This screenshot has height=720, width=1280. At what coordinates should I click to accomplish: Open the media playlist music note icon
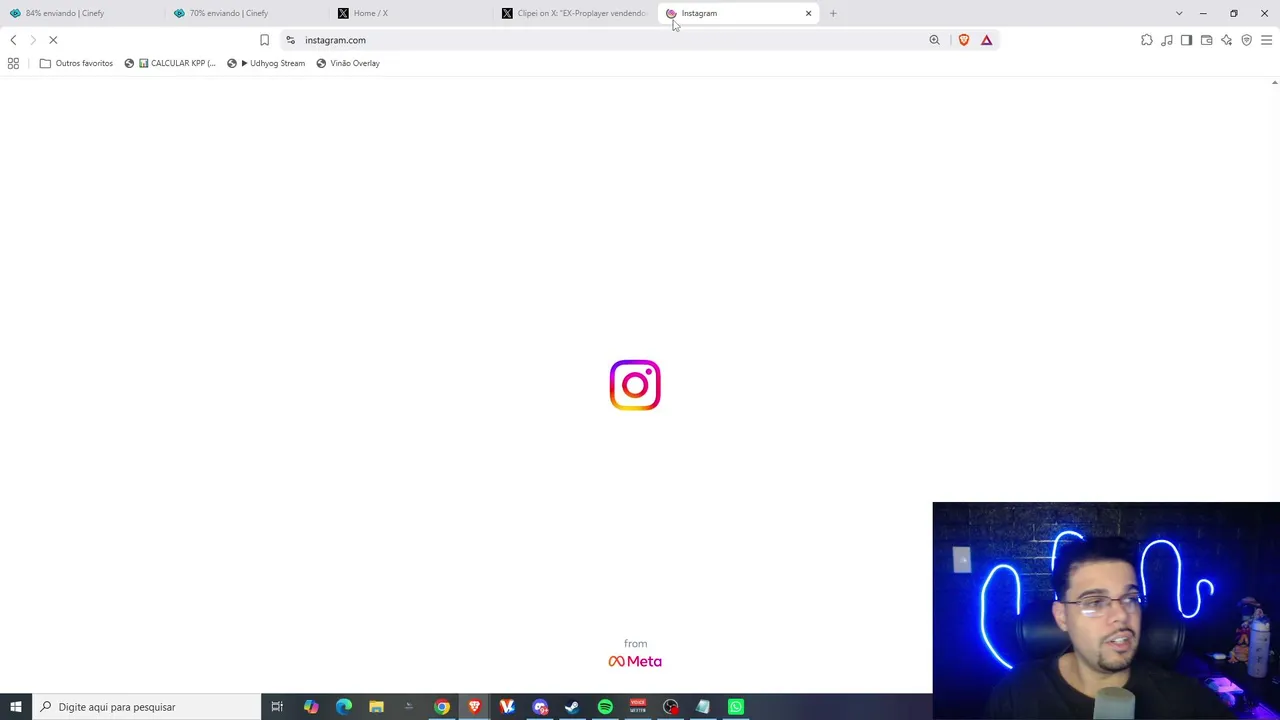(x=1167, y=40)
